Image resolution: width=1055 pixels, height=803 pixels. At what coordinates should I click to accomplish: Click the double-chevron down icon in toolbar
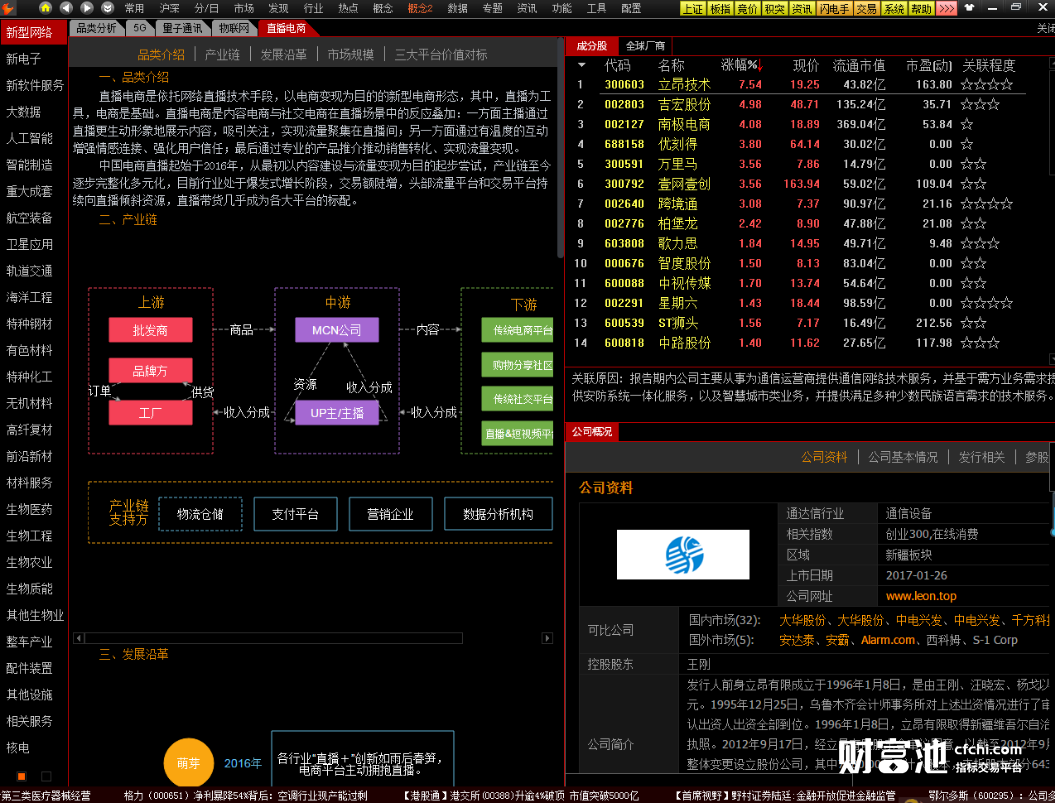[107, 8]
